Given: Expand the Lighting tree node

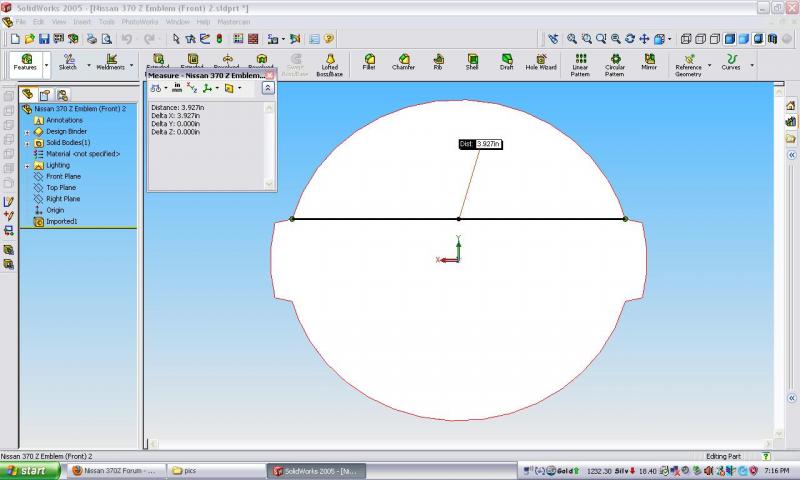Looking at the screenshot, I should [27, 166].
